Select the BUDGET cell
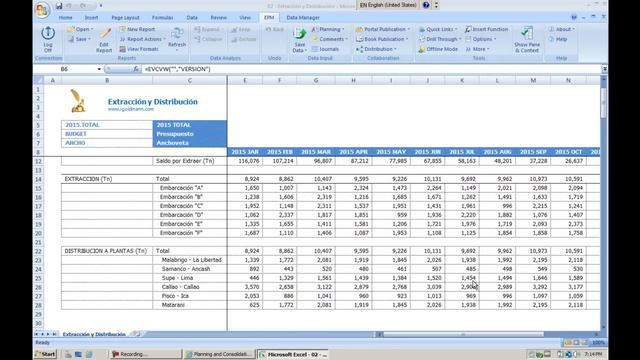 coord(107,134)
